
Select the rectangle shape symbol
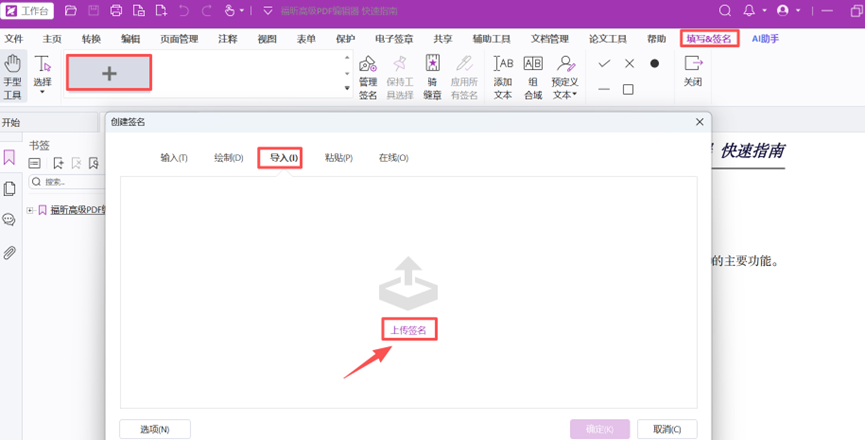[x=628, y=90]
